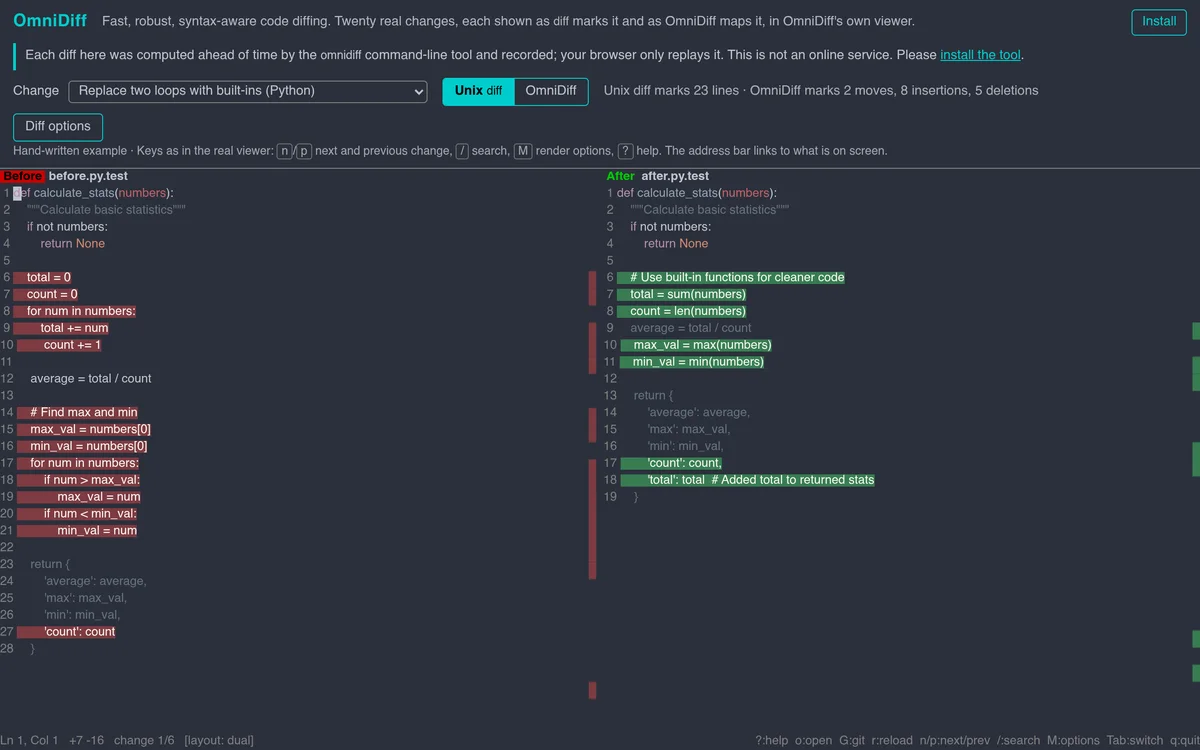Click the after.py.test file name
Screen dimensions: 1200x750
pos(675,176)
